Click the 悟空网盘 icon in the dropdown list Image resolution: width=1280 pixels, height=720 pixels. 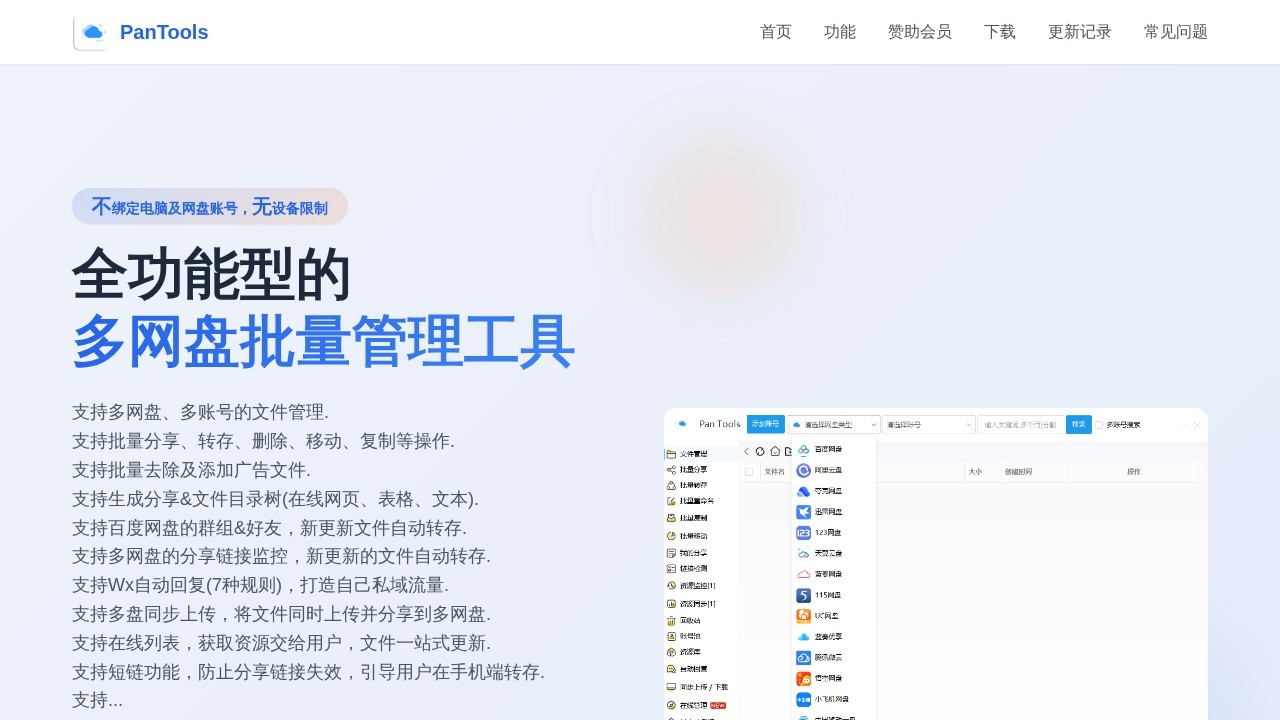tap(803, 679)
